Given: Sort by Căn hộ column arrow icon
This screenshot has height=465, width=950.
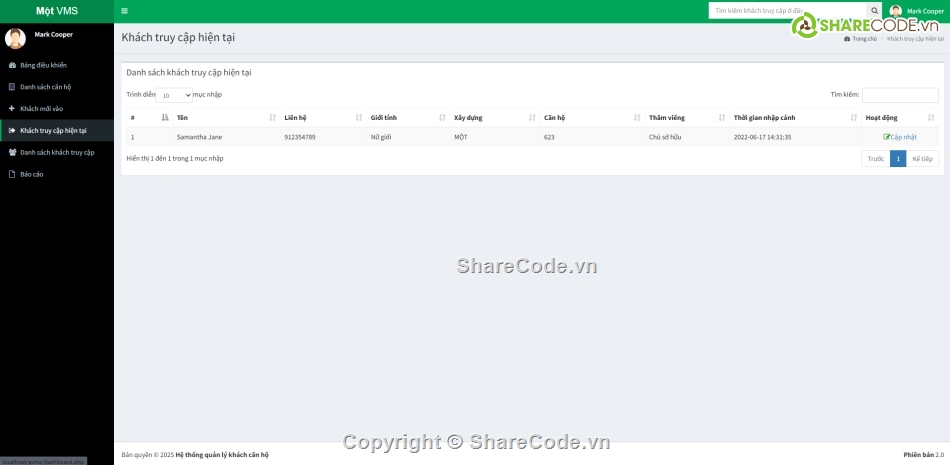Looking at the screenshot, I should tap(637, 118).
